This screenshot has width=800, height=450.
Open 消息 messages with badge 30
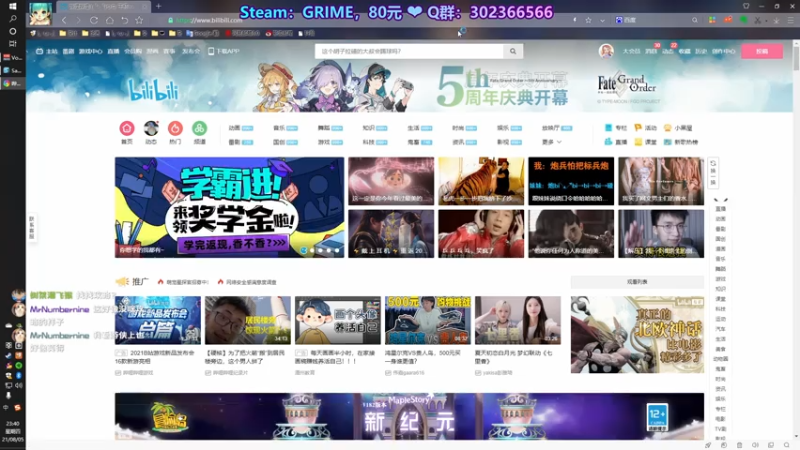[x=651, y=51]
